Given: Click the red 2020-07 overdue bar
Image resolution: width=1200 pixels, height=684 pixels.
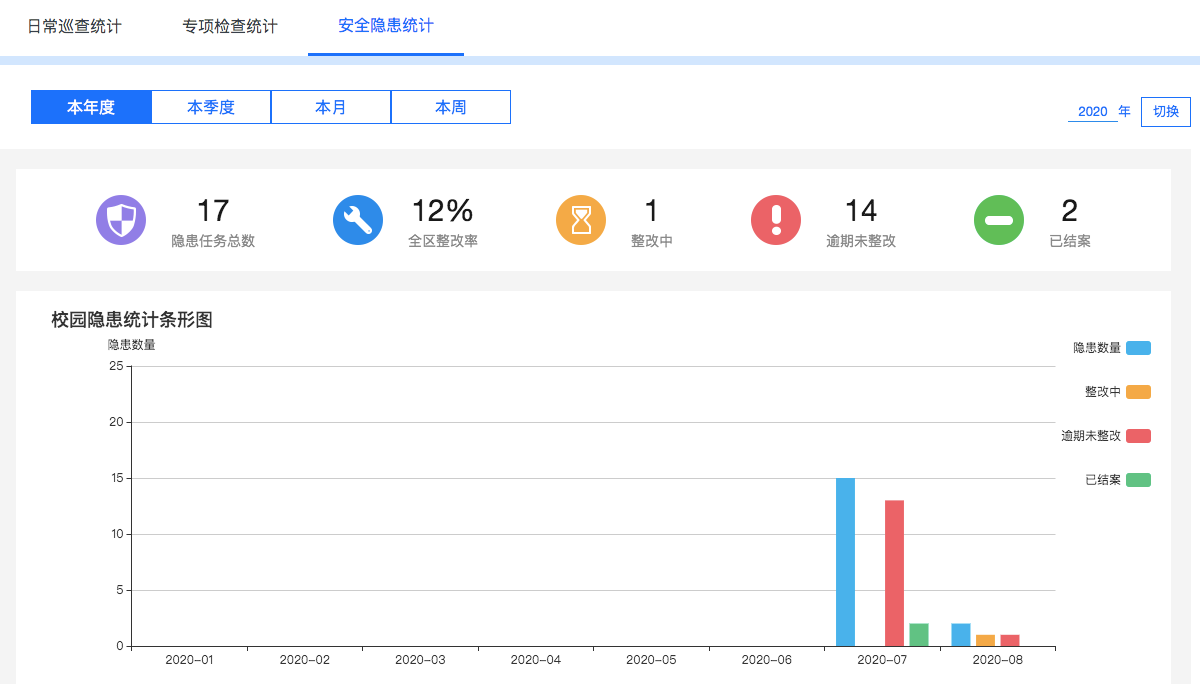Looking at the screenshot, I should [x=894, y=573].
